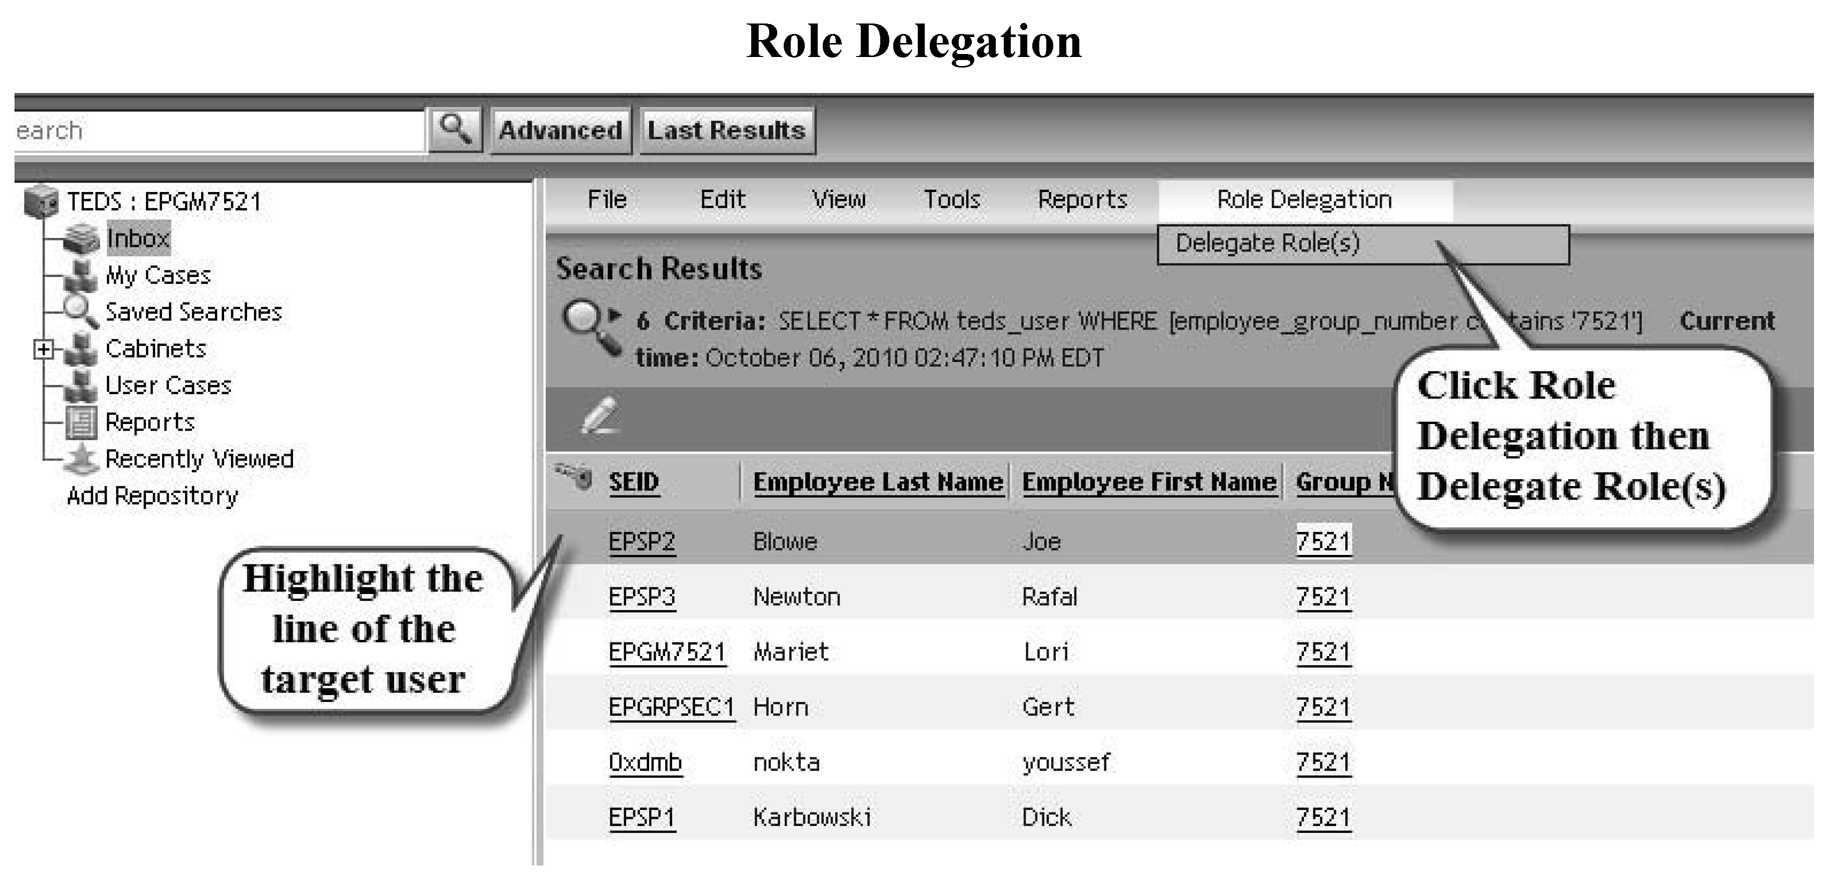Click the magnifying glass search button
Screen dimensions: 1827x875
click(455, 130)
